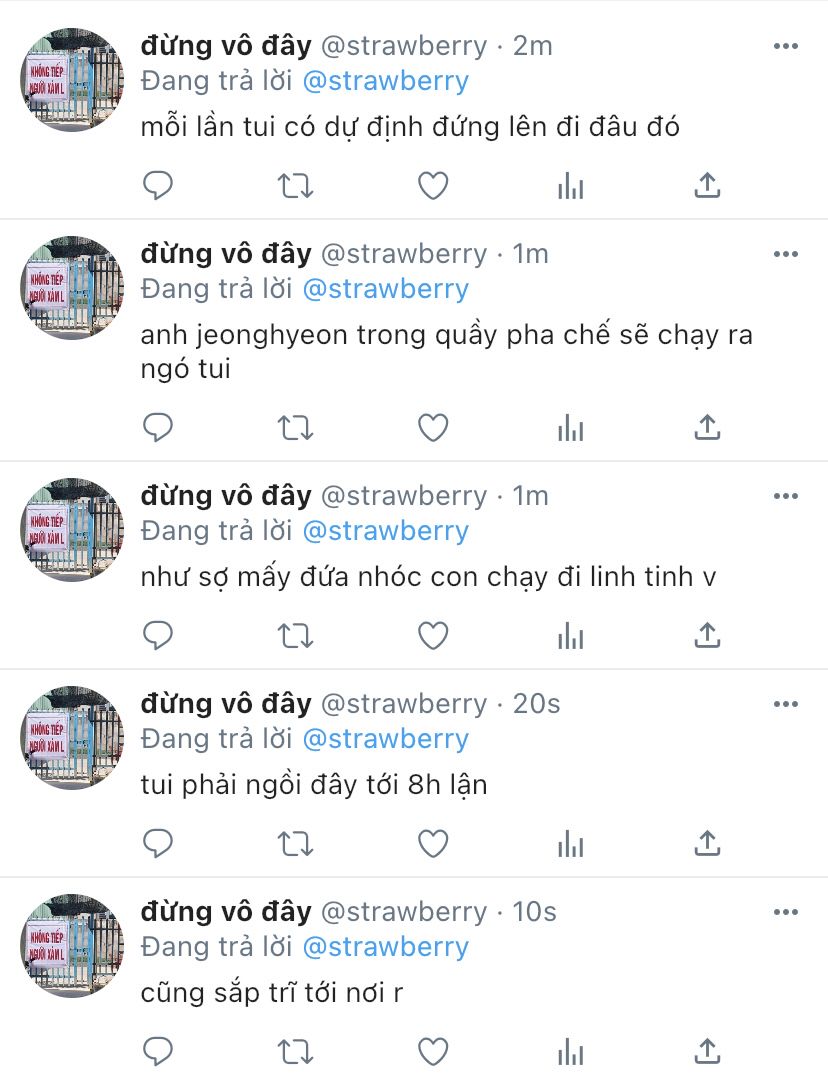The height and width of the screenshot is (1080, 828).
Task: Open profile name 'đừng vô đây' on first tweet
Action: pyautogui.click(x=226, y=46)
